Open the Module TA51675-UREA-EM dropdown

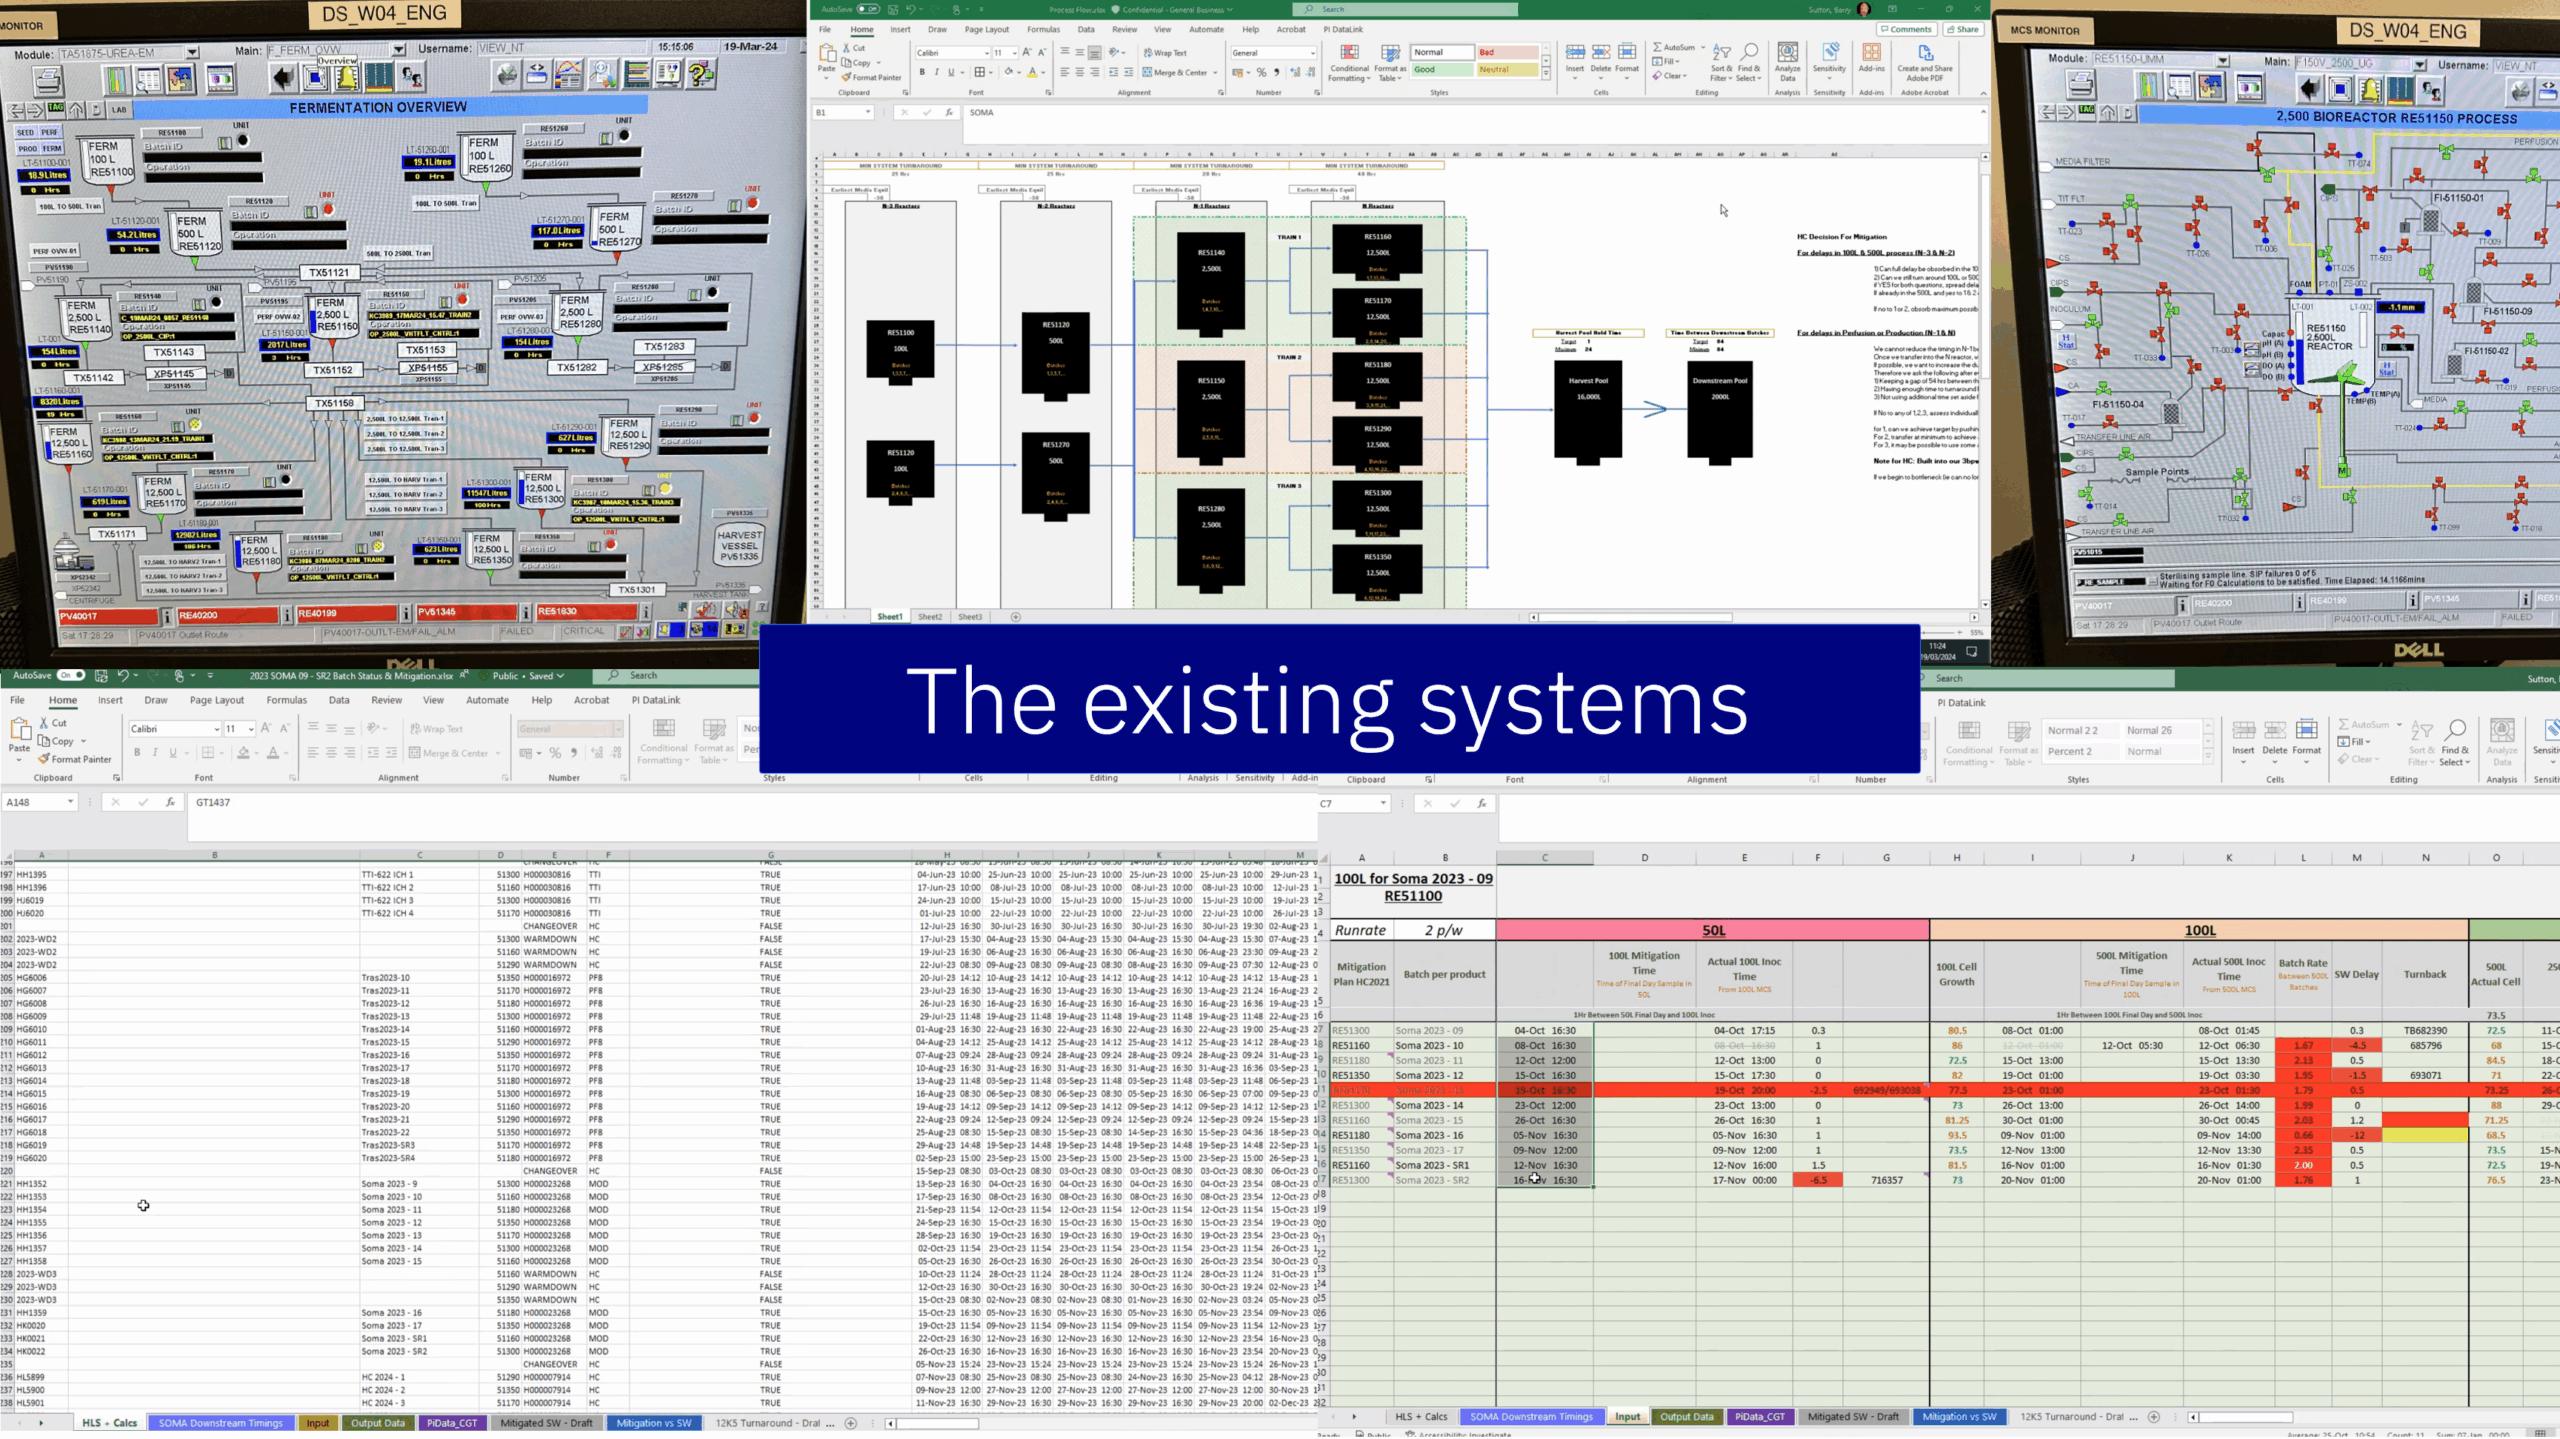click(x=192, y=53)
